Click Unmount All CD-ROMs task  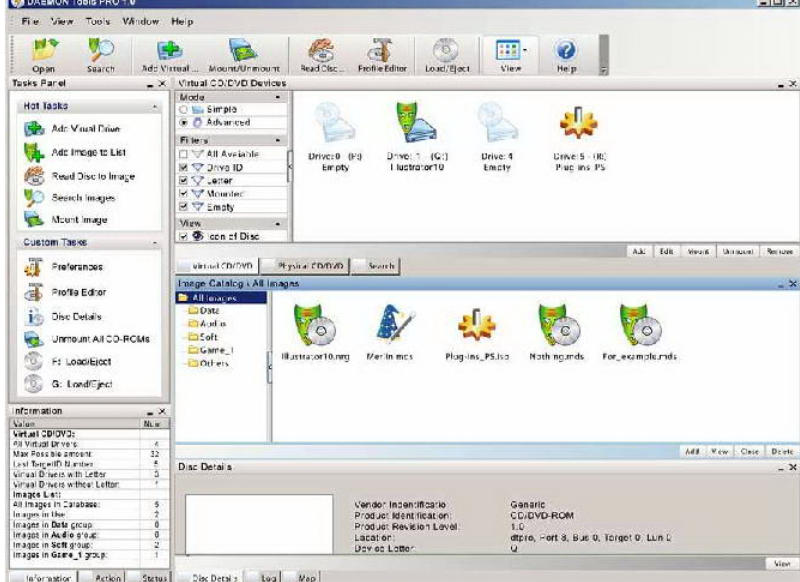[x=87, y=339]
